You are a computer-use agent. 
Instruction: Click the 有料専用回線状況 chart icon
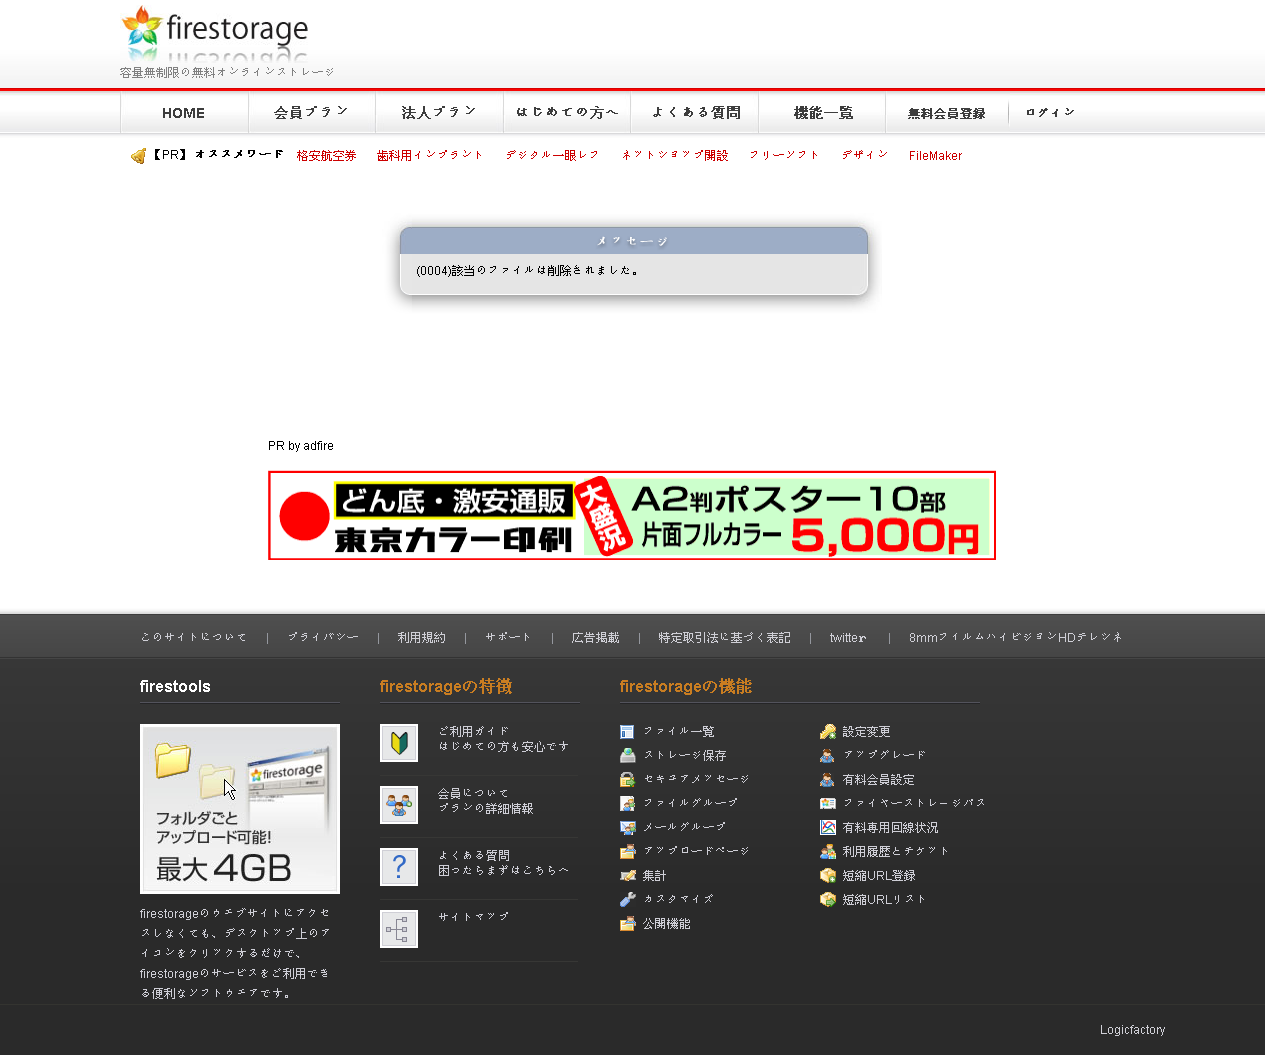(x=827, y=828)
